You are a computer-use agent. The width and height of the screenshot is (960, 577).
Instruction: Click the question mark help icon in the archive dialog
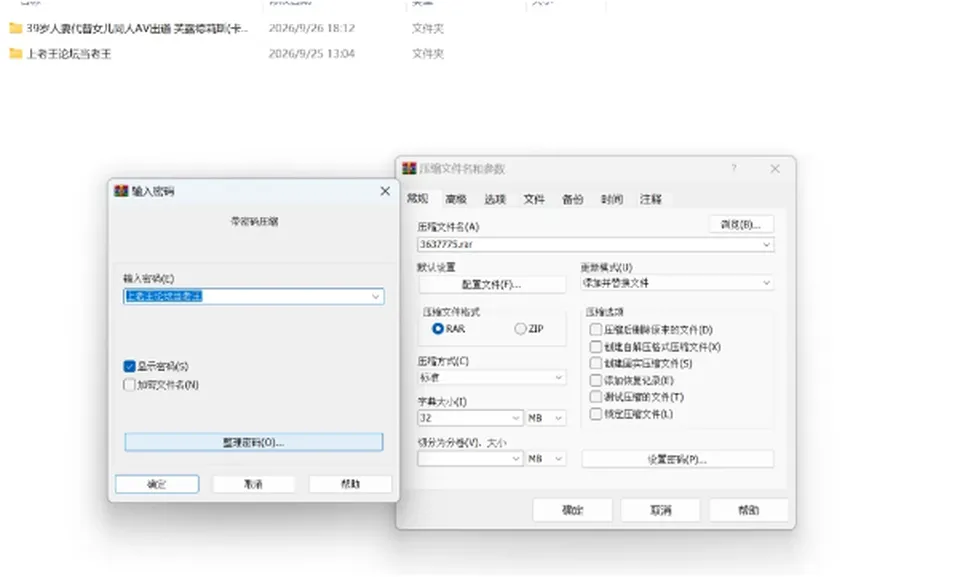(x=733, y=168)
